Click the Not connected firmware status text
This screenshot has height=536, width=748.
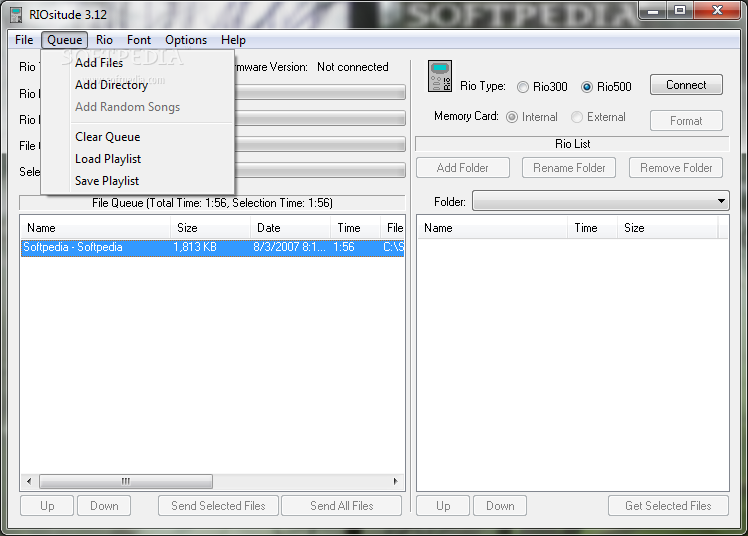click(353, 67)
